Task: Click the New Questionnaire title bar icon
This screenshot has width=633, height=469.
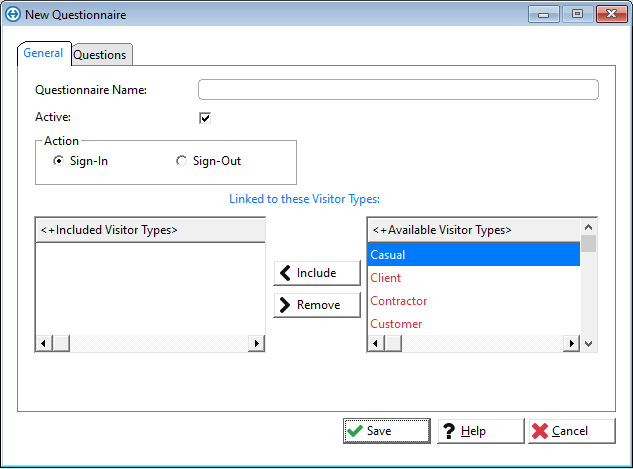Action: point(13,15)
